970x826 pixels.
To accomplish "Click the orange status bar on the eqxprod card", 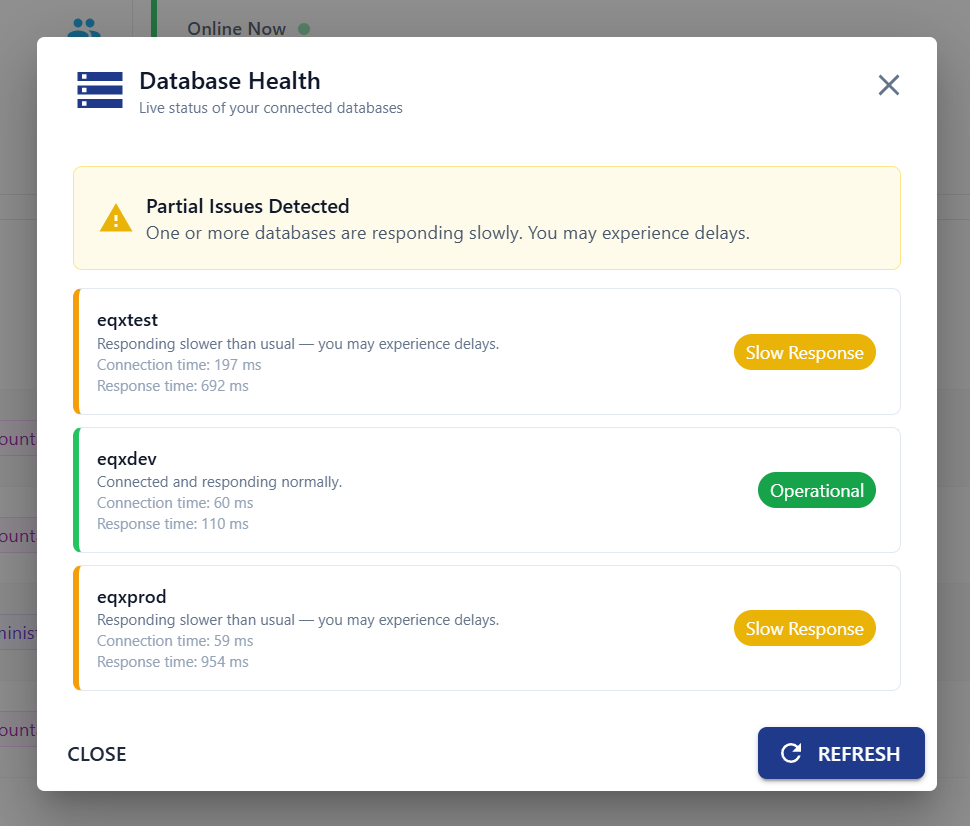I will coord(76,627).
